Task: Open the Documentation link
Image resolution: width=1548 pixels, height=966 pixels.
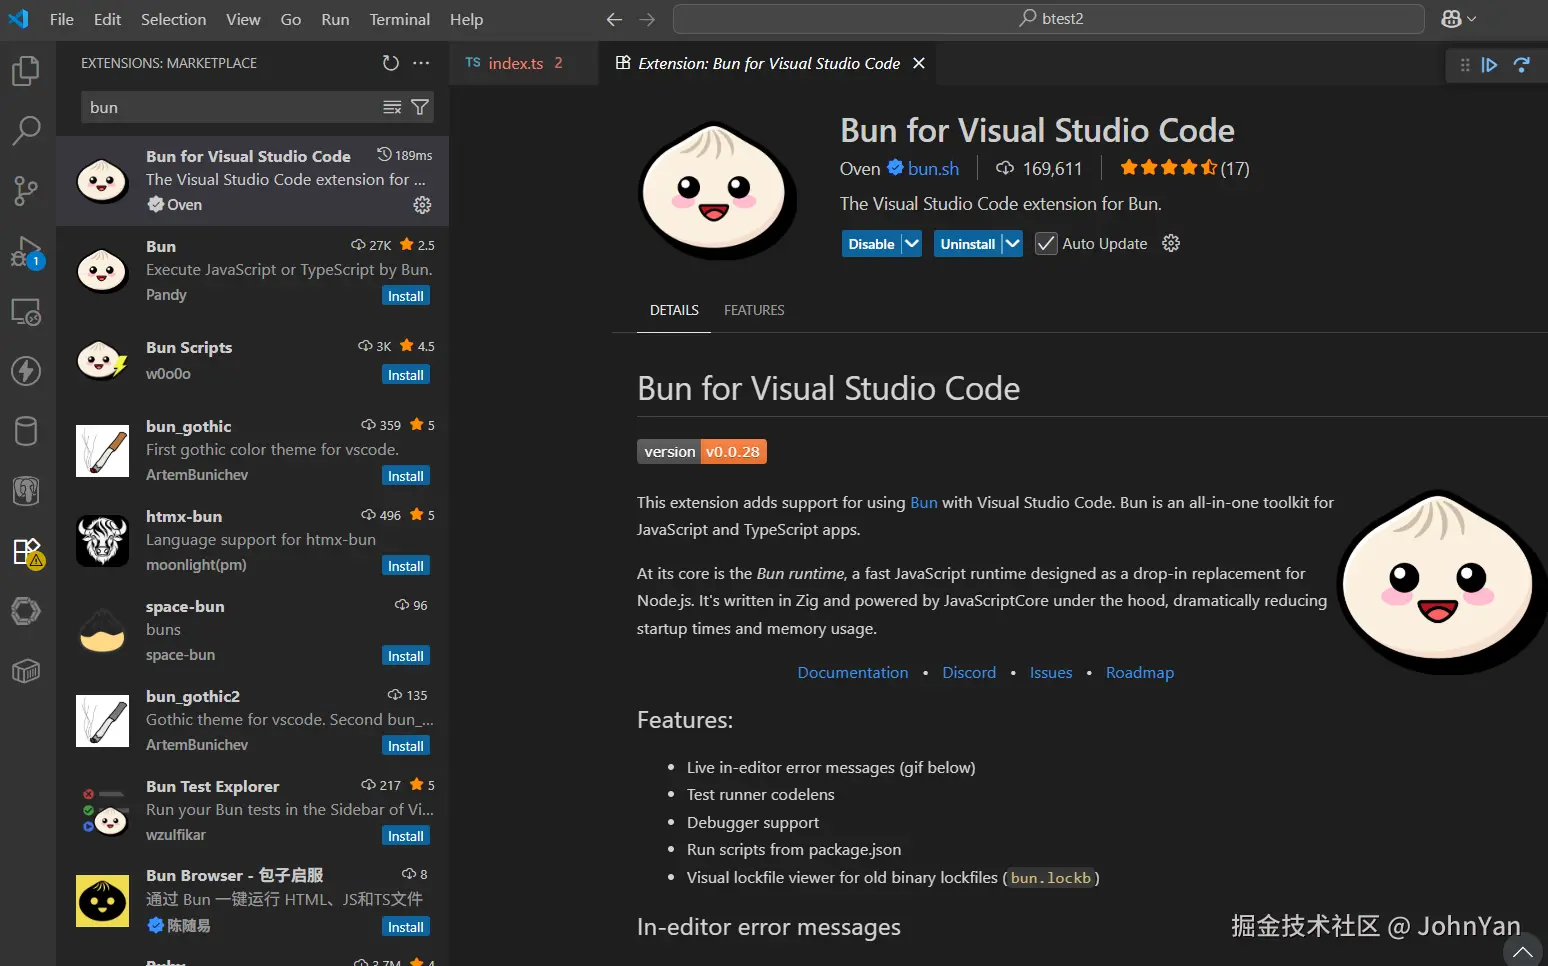Action: (853, 672)
